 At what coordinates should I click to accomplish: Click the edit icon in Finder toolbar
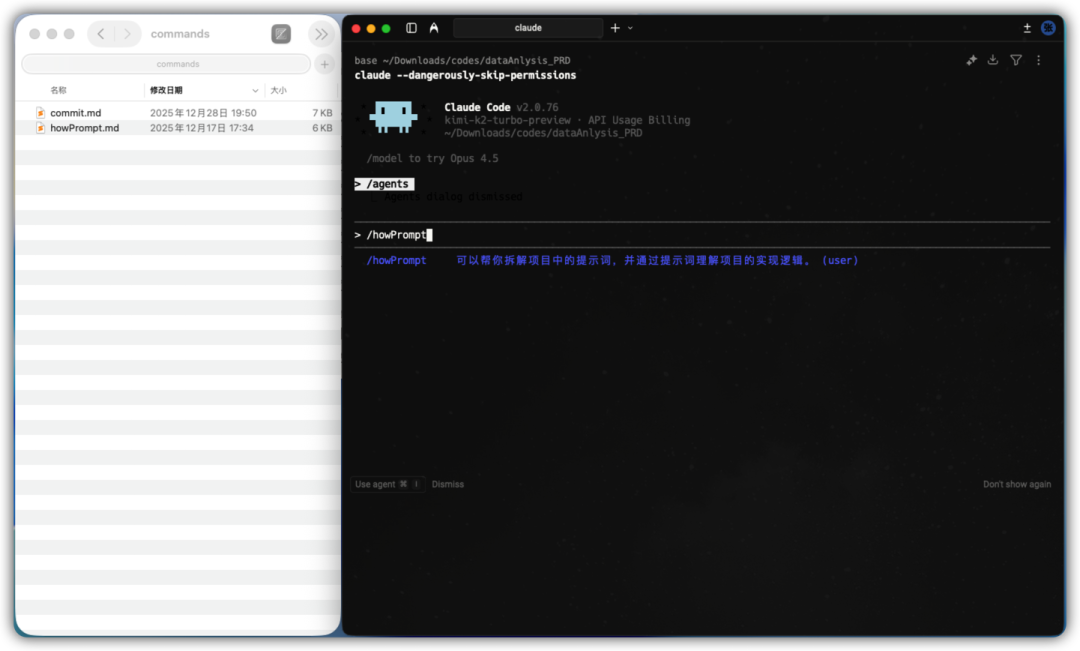pyautogui.click(x=281, y=34)
